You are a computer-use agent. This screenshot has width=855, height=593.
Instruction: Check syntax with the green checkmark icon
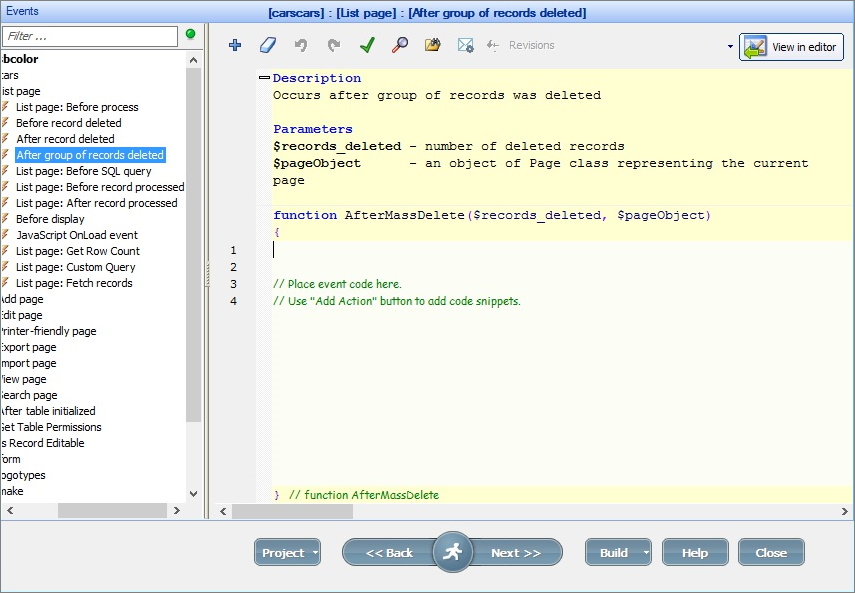tap(367, 45)
